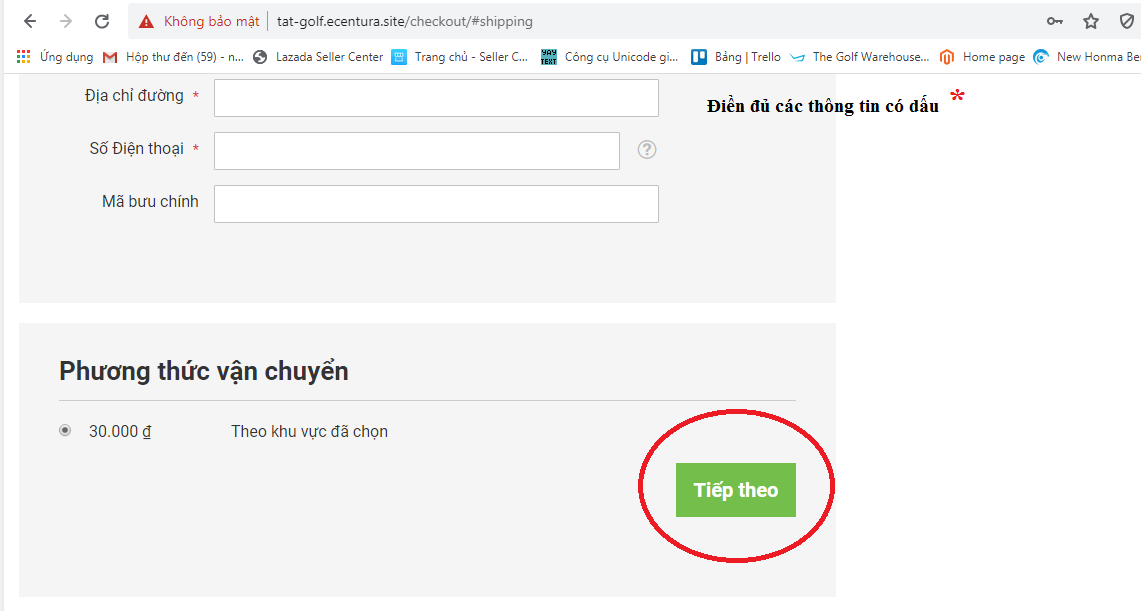Click the 'Mã bưu chính' input box
Viewport: 1141px width, 611px height.
(x=436, y=204)
